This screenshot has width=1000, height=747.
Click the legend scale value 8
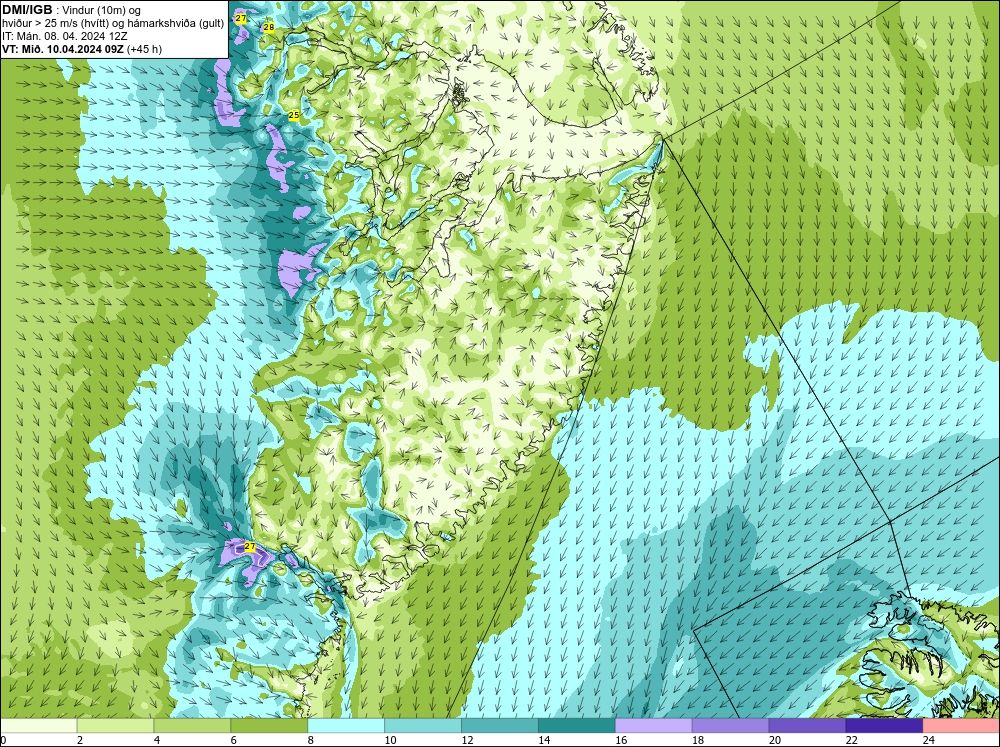(311, 740)
